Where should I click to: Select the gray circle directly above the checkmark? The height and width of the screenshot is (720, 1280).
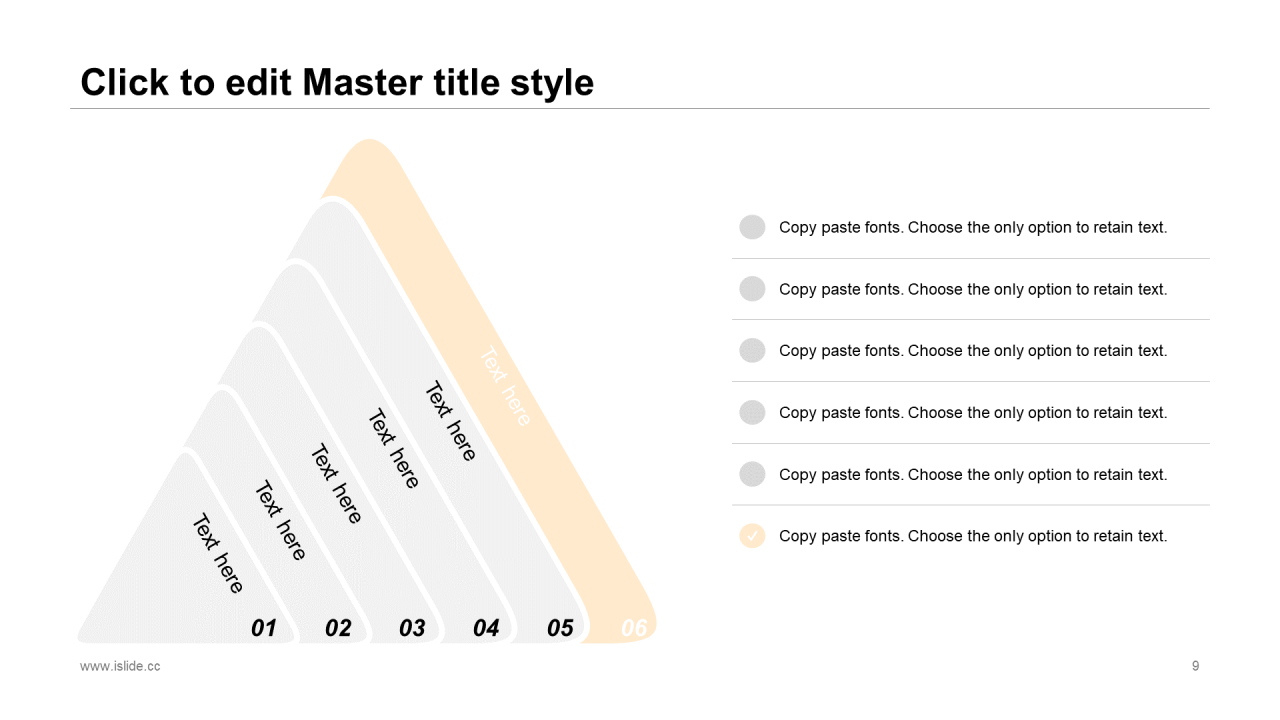click(752, 474)
